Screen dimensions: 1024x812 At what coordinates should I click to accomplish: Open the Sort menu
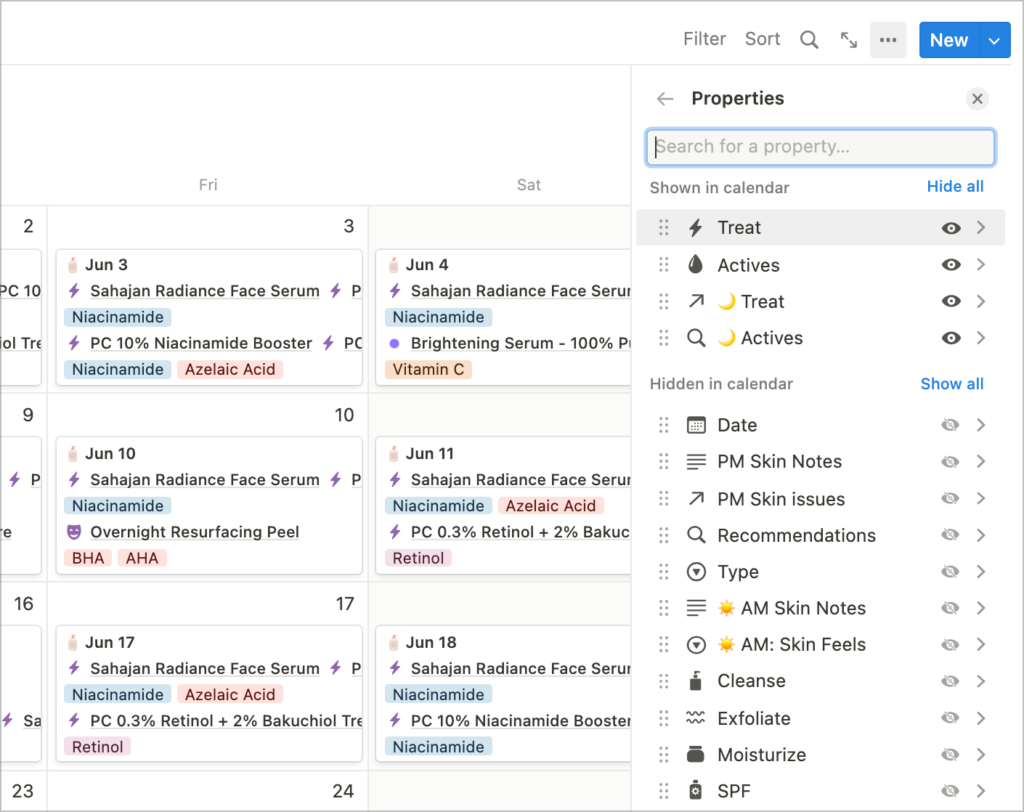tap(762, 39)
